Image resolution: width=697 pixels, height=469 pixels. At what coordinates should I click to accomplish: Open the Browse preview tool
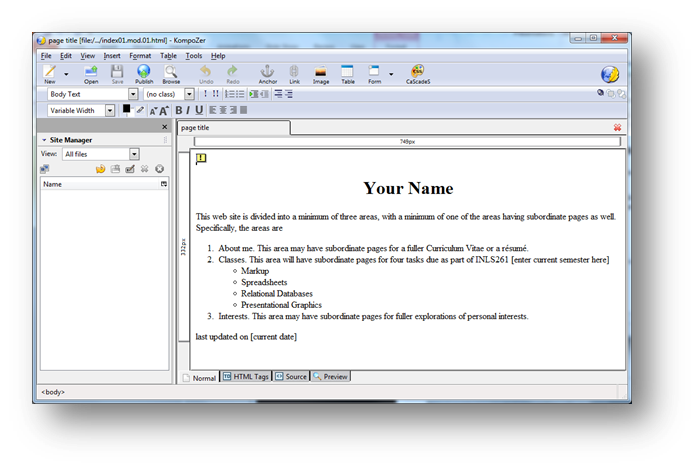[171, 74]
